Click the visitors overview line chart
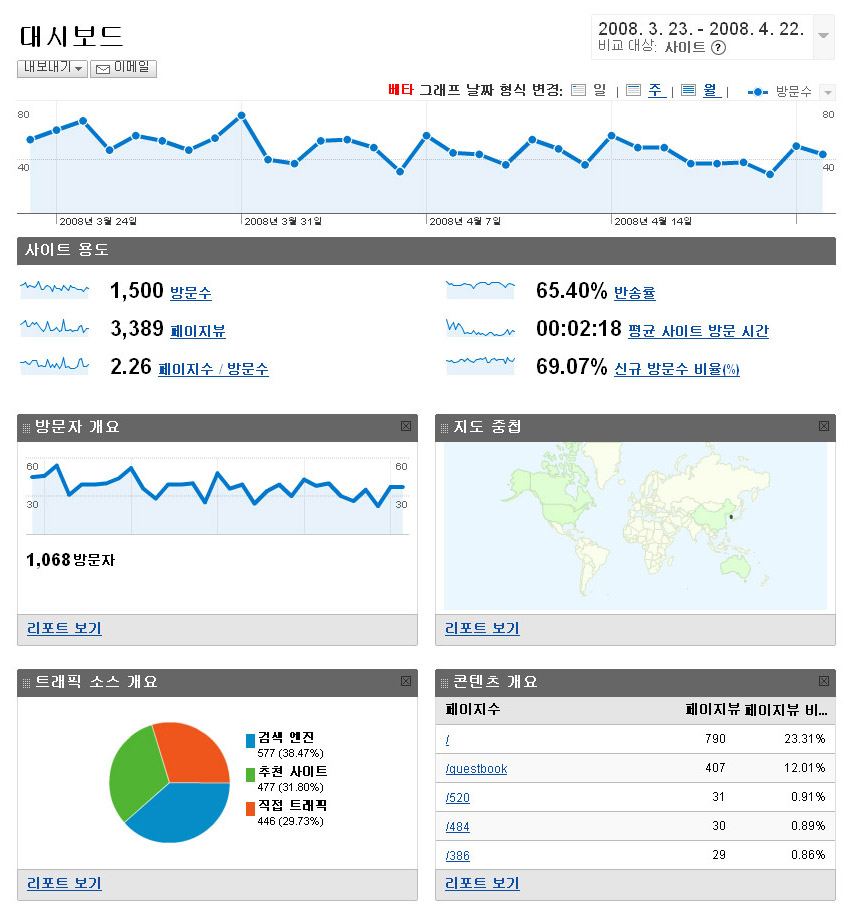Viewport: 850px width, 912px height. tap(218, 498)
